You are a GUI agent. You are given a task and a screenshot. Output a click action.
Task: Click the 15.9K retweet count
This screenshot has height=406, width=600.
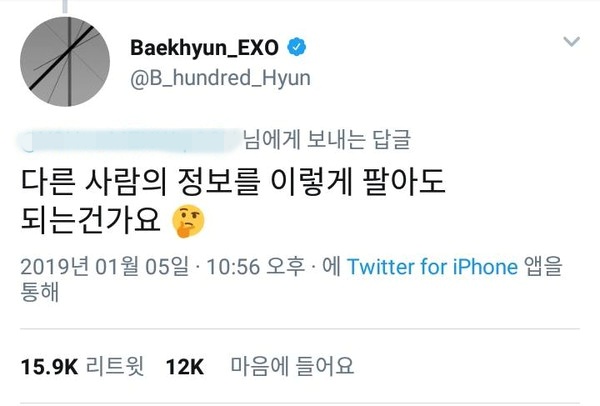tap(49, 366)
